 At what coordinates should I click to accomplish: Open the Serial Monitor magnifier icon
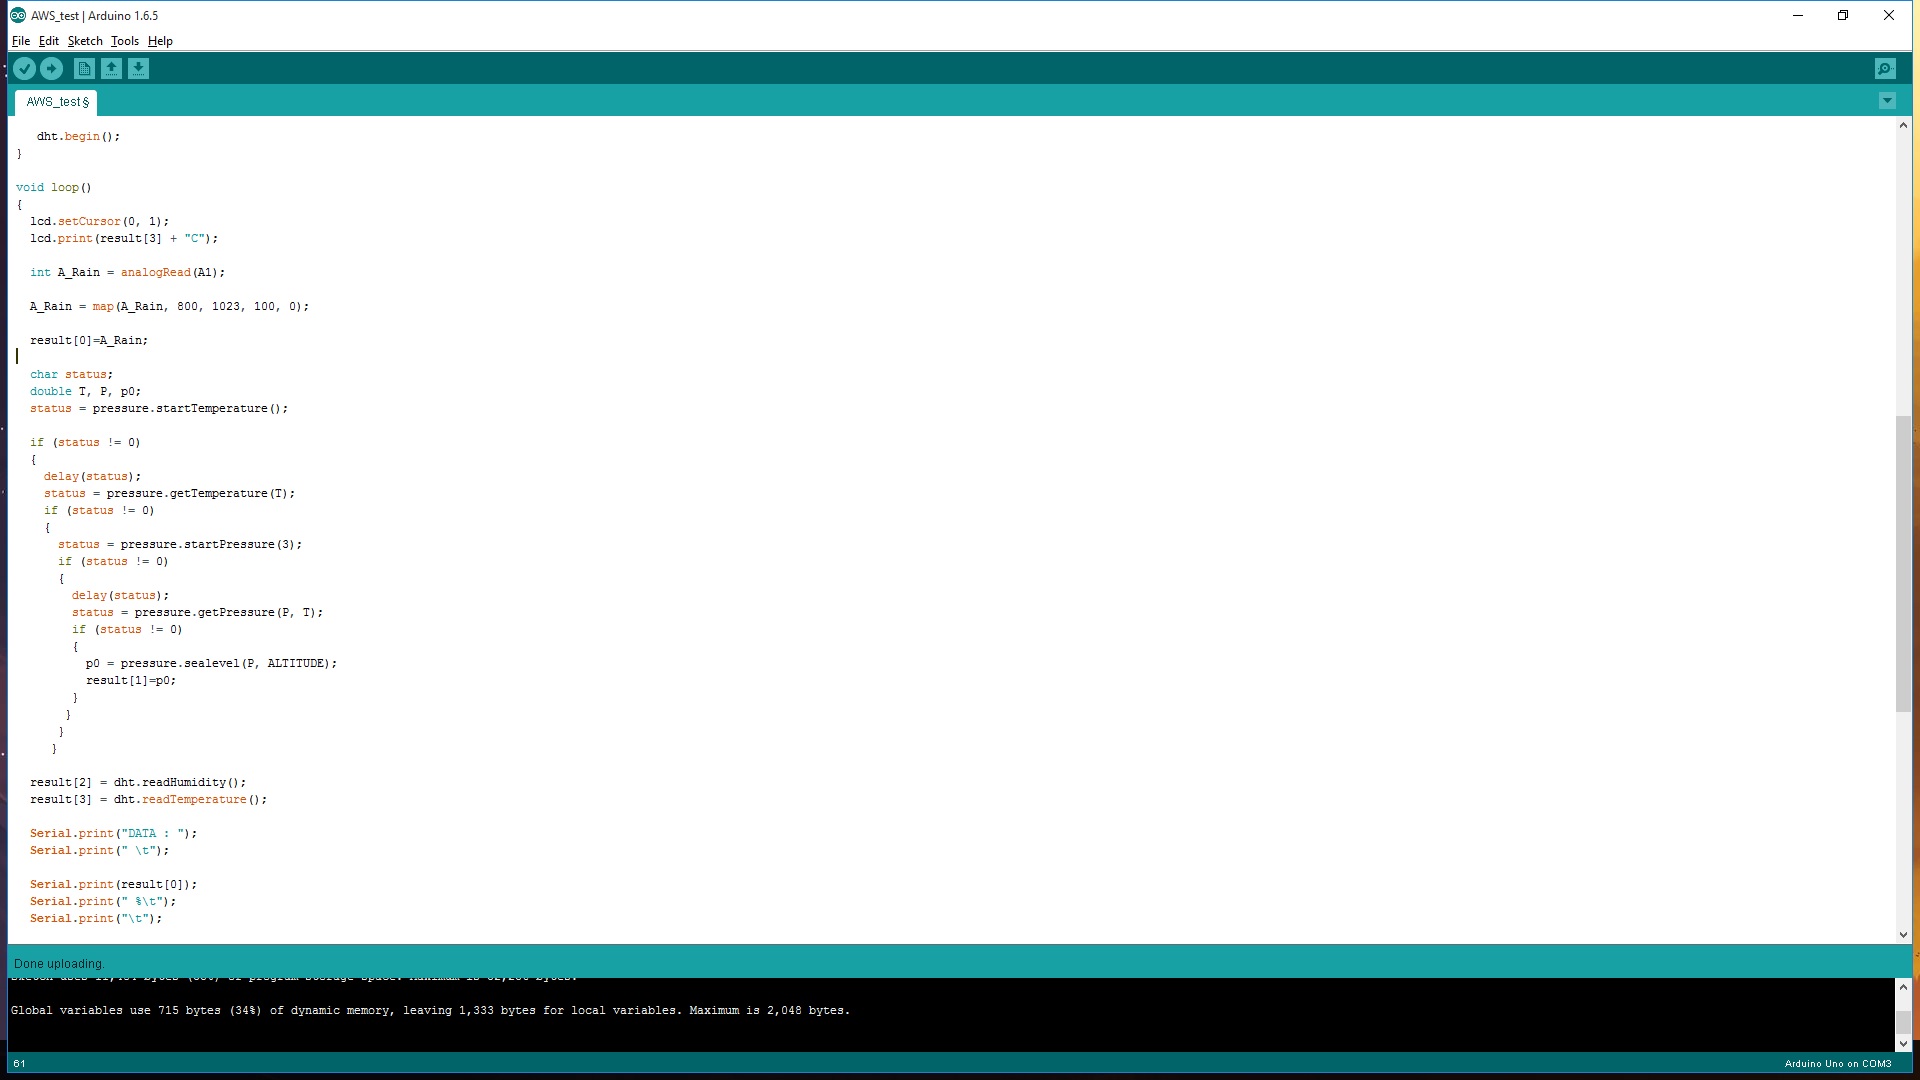coord(1885,69)
